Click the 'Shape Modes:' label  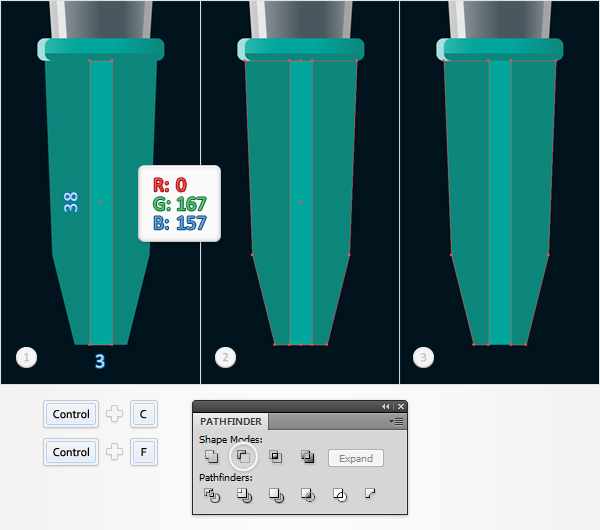click(231, 439)
